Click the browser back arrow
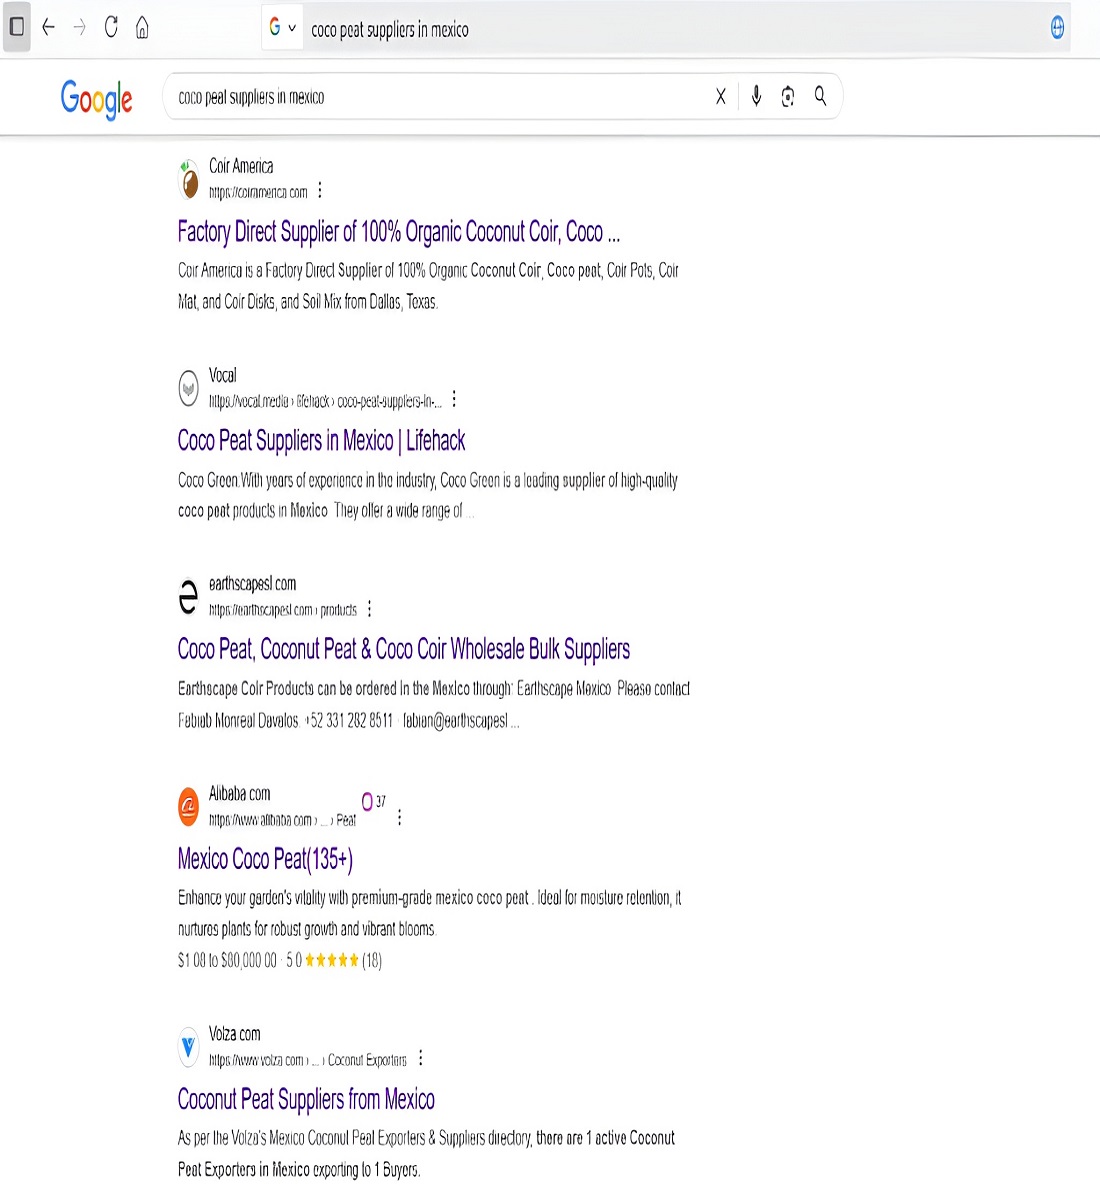 [x=48, y=28]
